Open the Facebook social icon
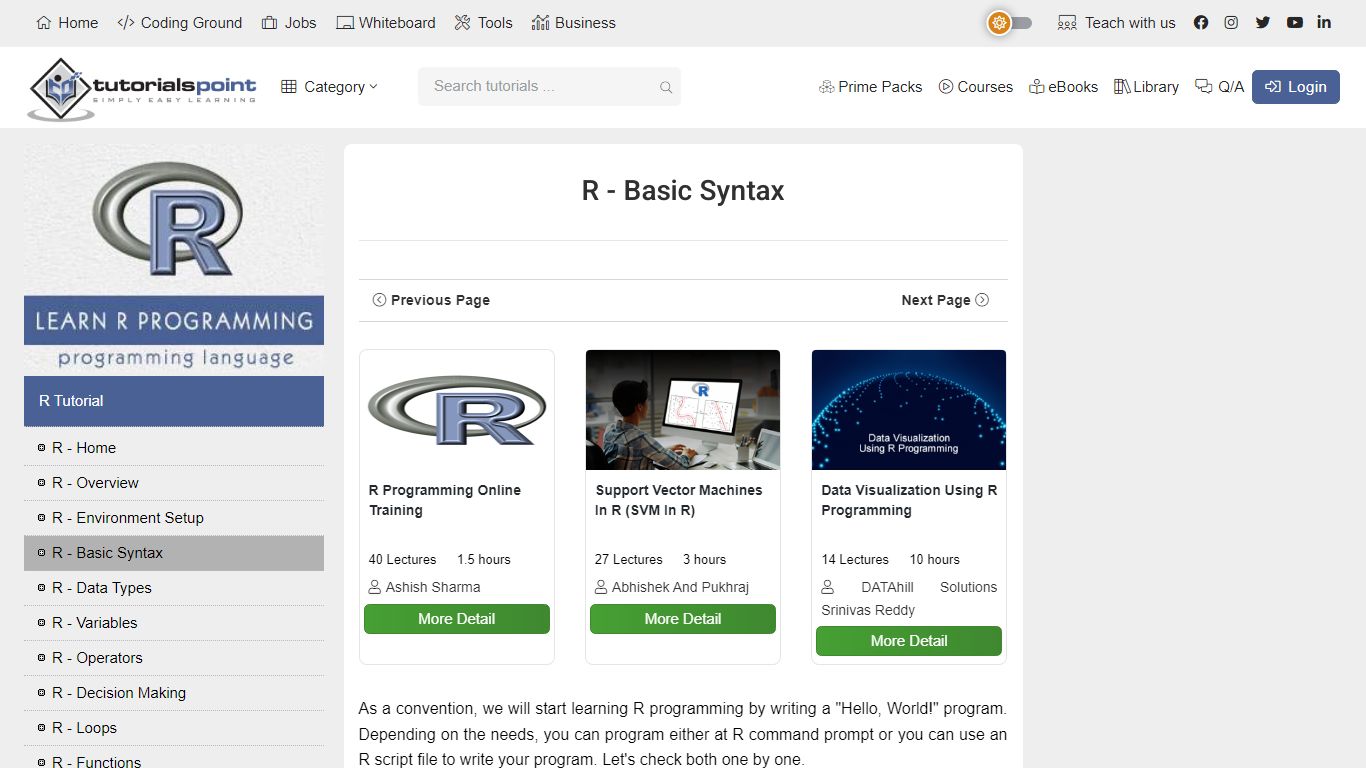 [1201, 22]
